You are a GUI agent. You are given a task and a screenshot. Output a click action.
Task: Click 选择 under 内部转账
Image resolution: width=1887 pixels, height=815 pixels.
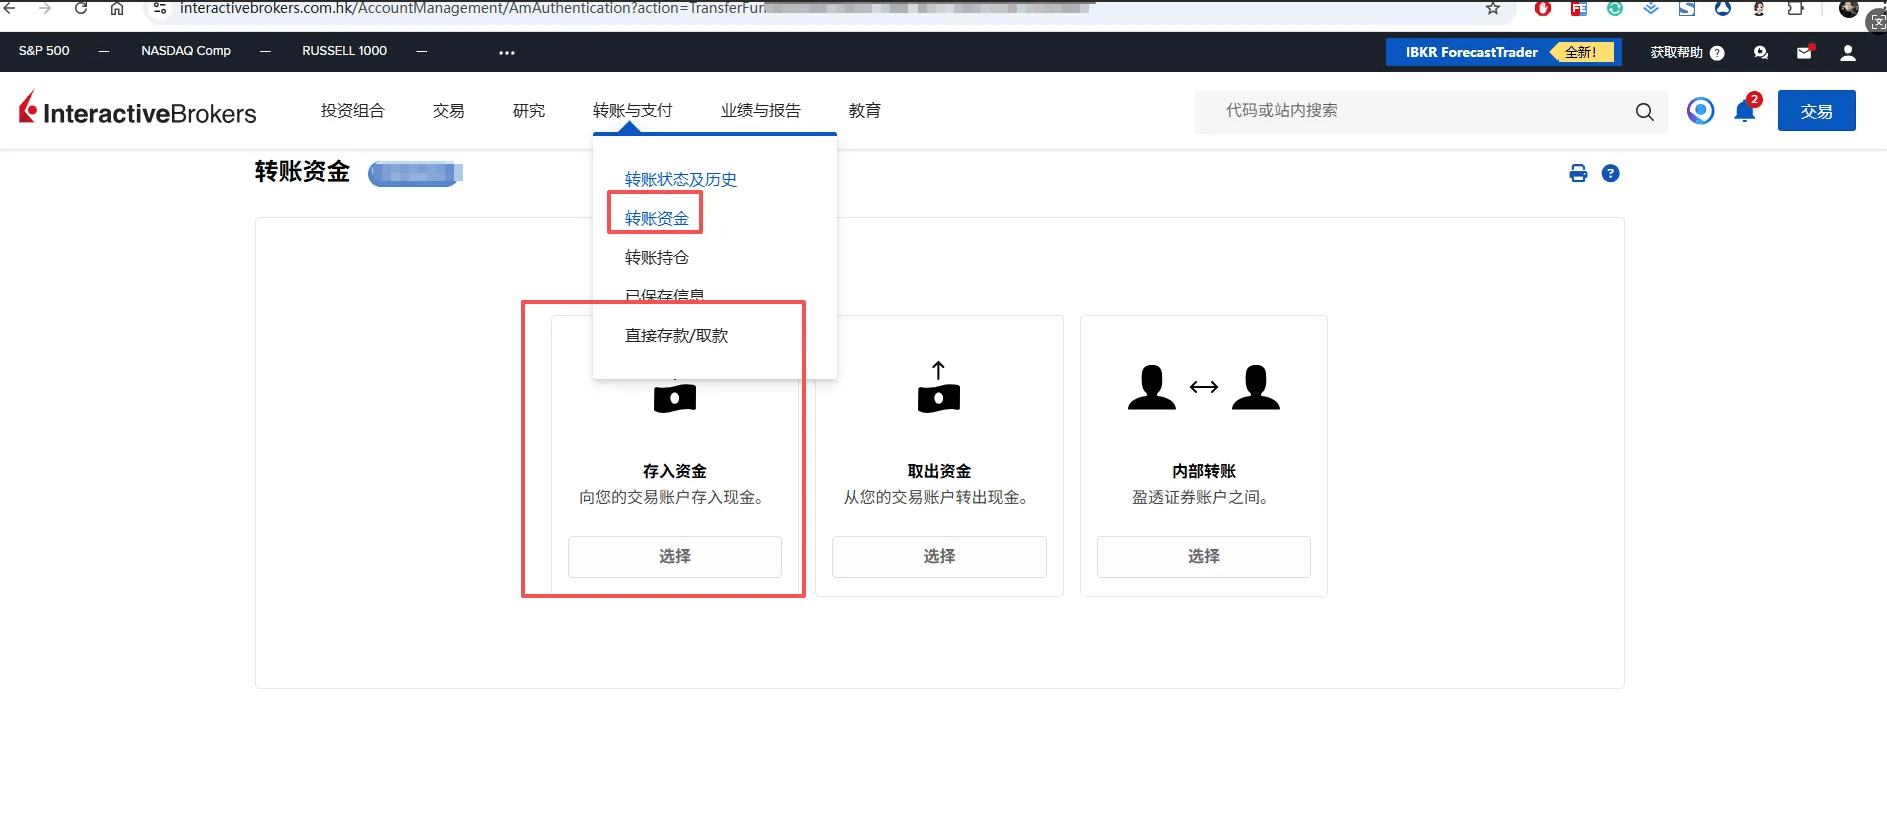tap(1204, 556)
